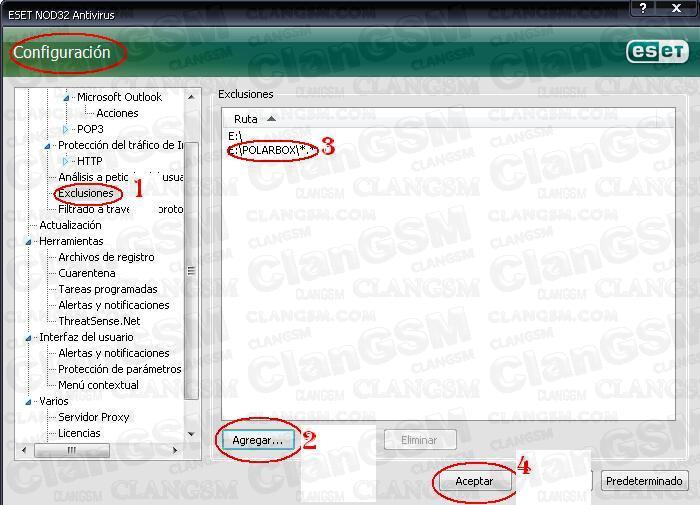Click the Agregar... button
This screenshot has width=700, height=505.
click(258, 440)
